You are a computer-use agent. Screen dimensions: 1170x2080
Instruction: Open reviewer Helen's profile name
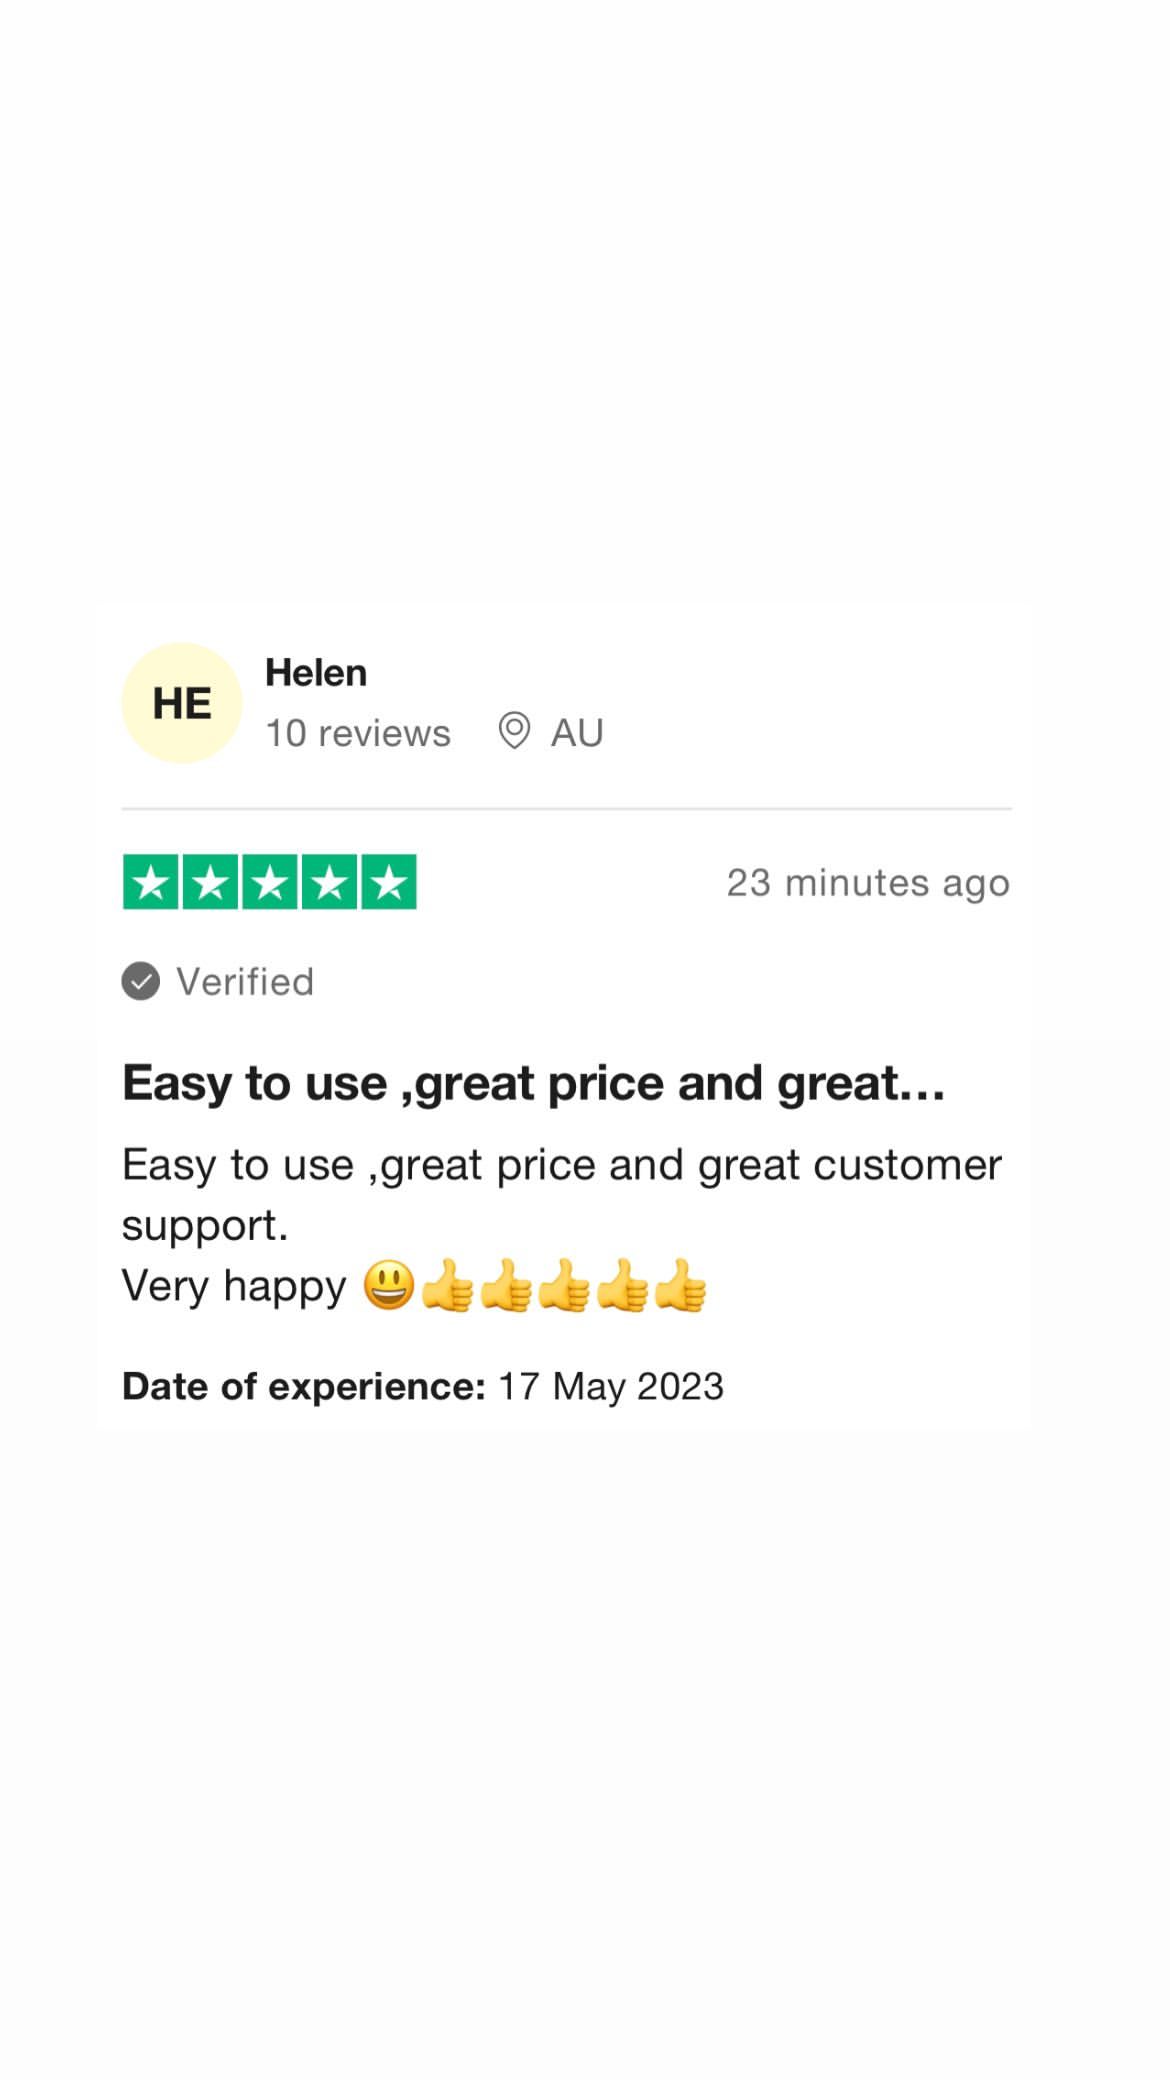click(x=316, y=673)
